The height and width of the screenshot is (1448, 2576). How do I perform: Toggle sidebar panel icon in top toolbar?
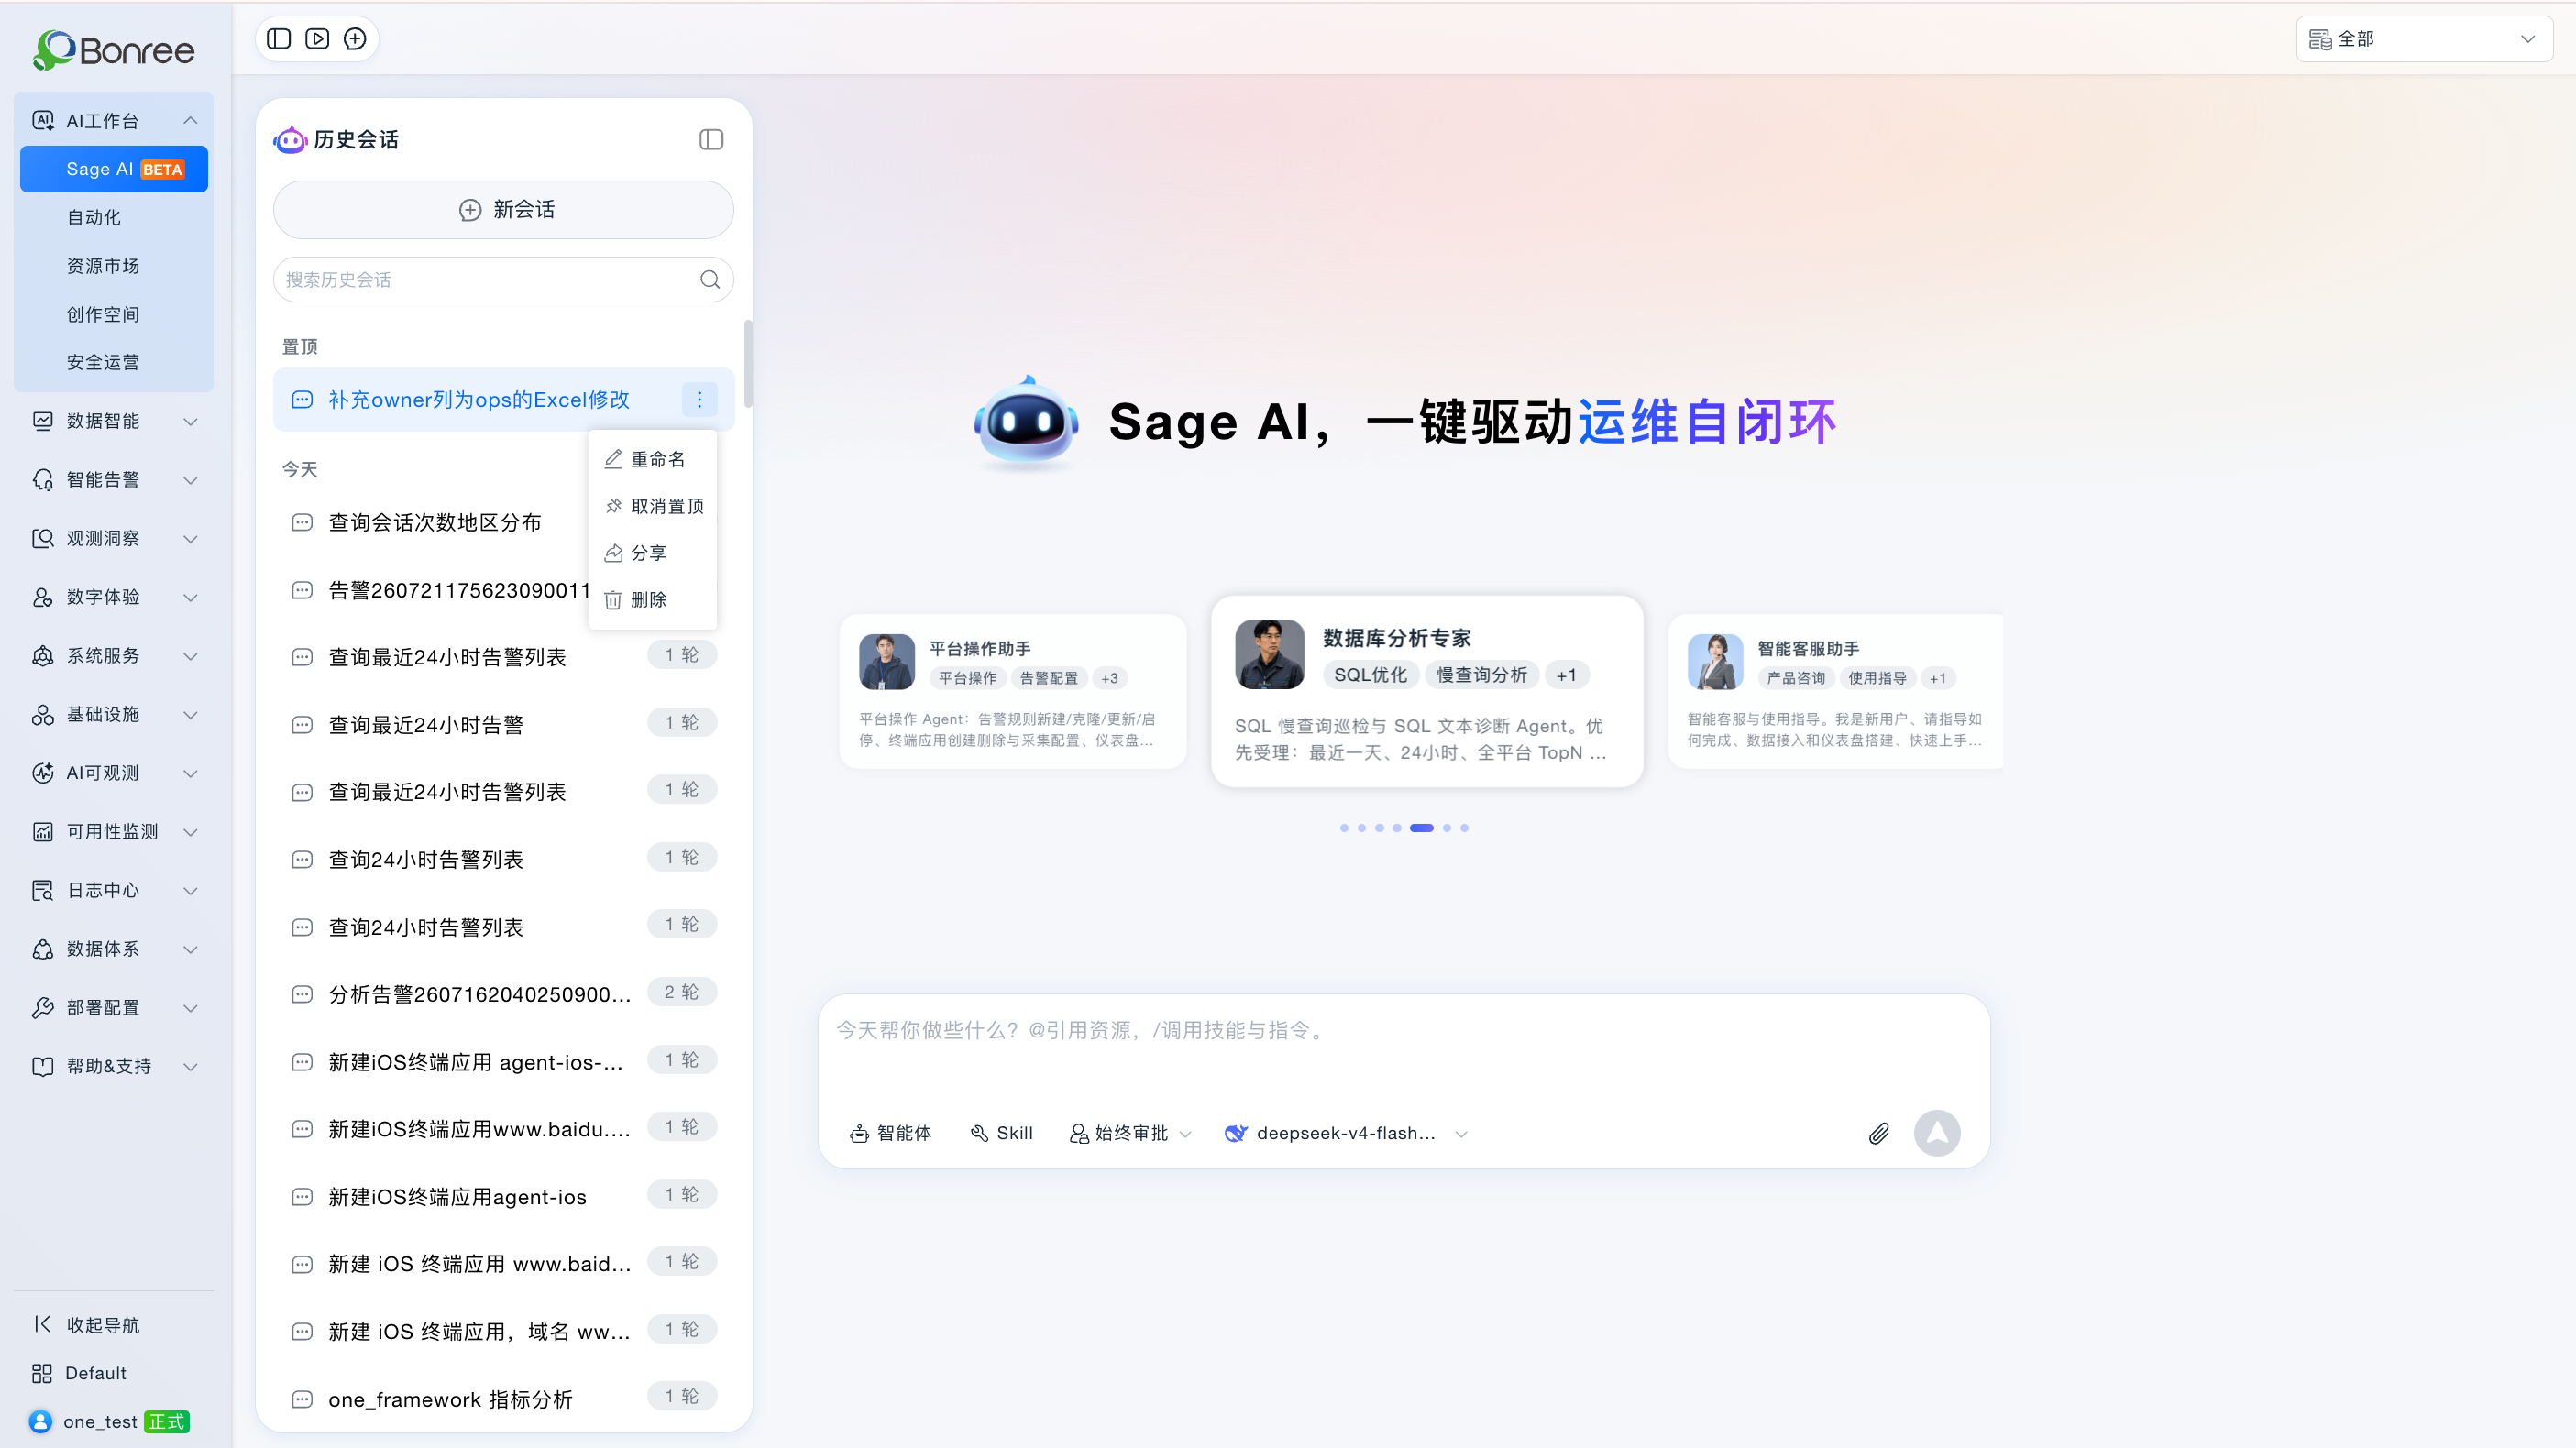point(279,39)
